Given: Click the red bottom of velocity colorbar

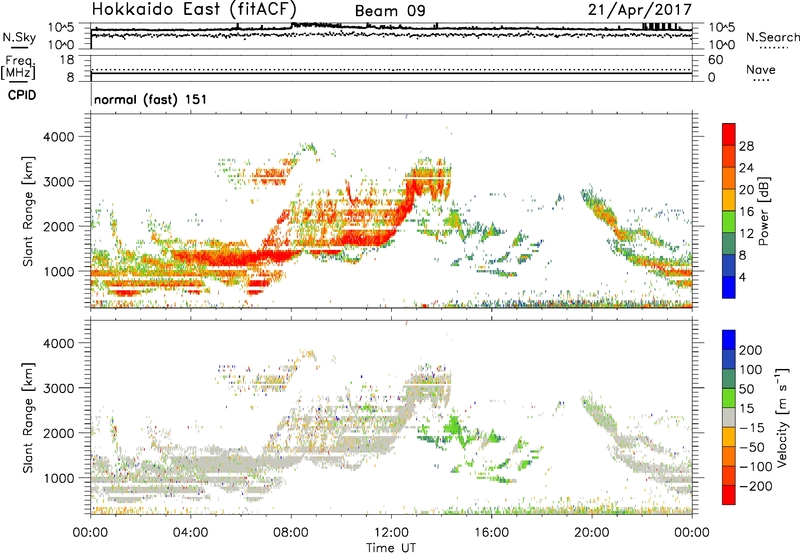Looking at the screenshot, I should [729, 495].
